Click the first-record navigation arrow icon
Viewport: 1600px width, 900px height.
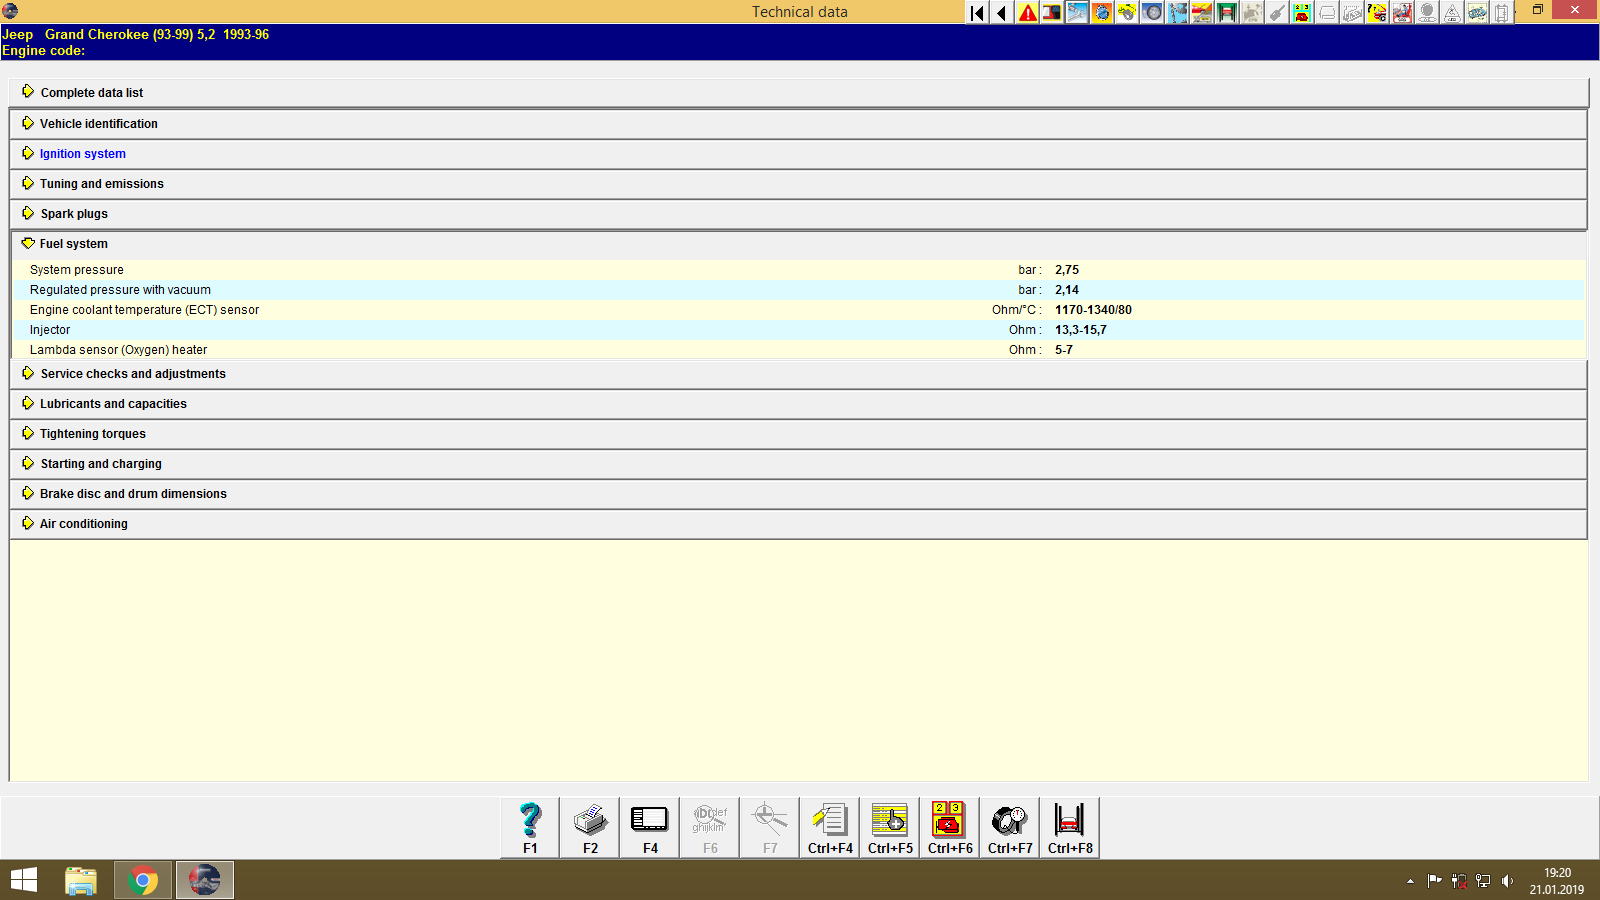pyautogui.click(x=975, y=12)
